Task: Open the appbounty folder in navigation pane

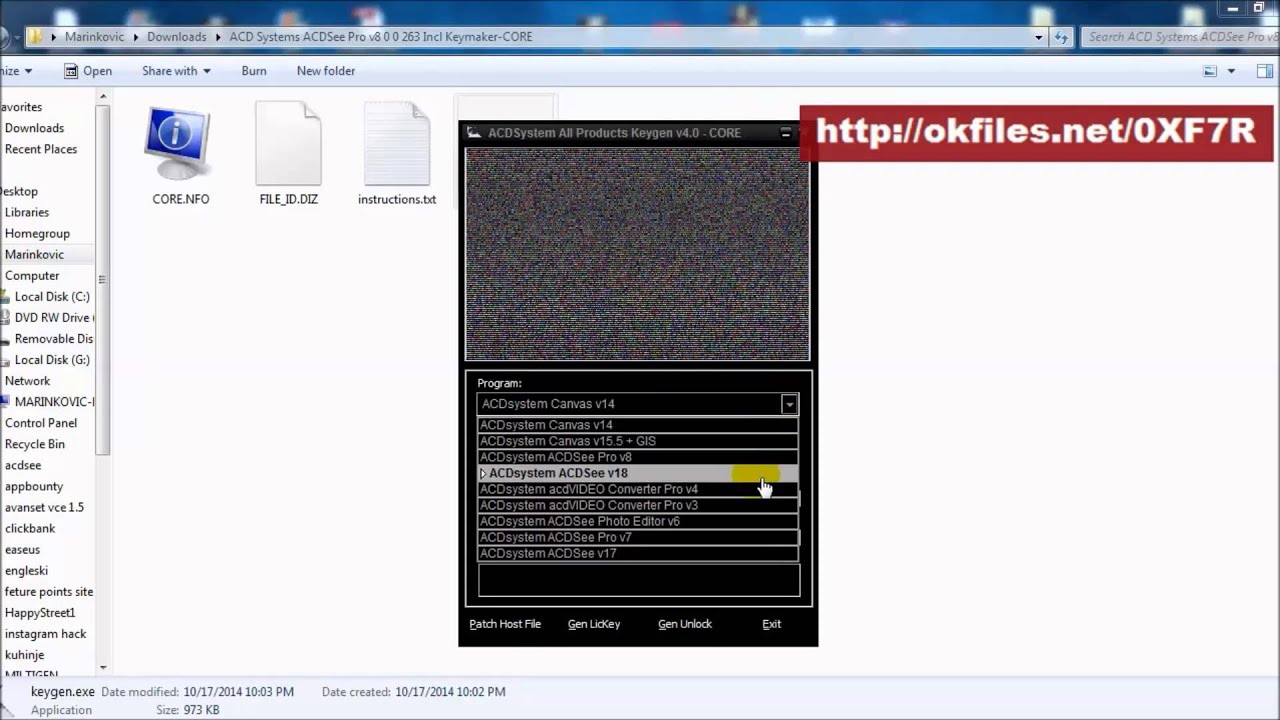Action: coord(33,486)
